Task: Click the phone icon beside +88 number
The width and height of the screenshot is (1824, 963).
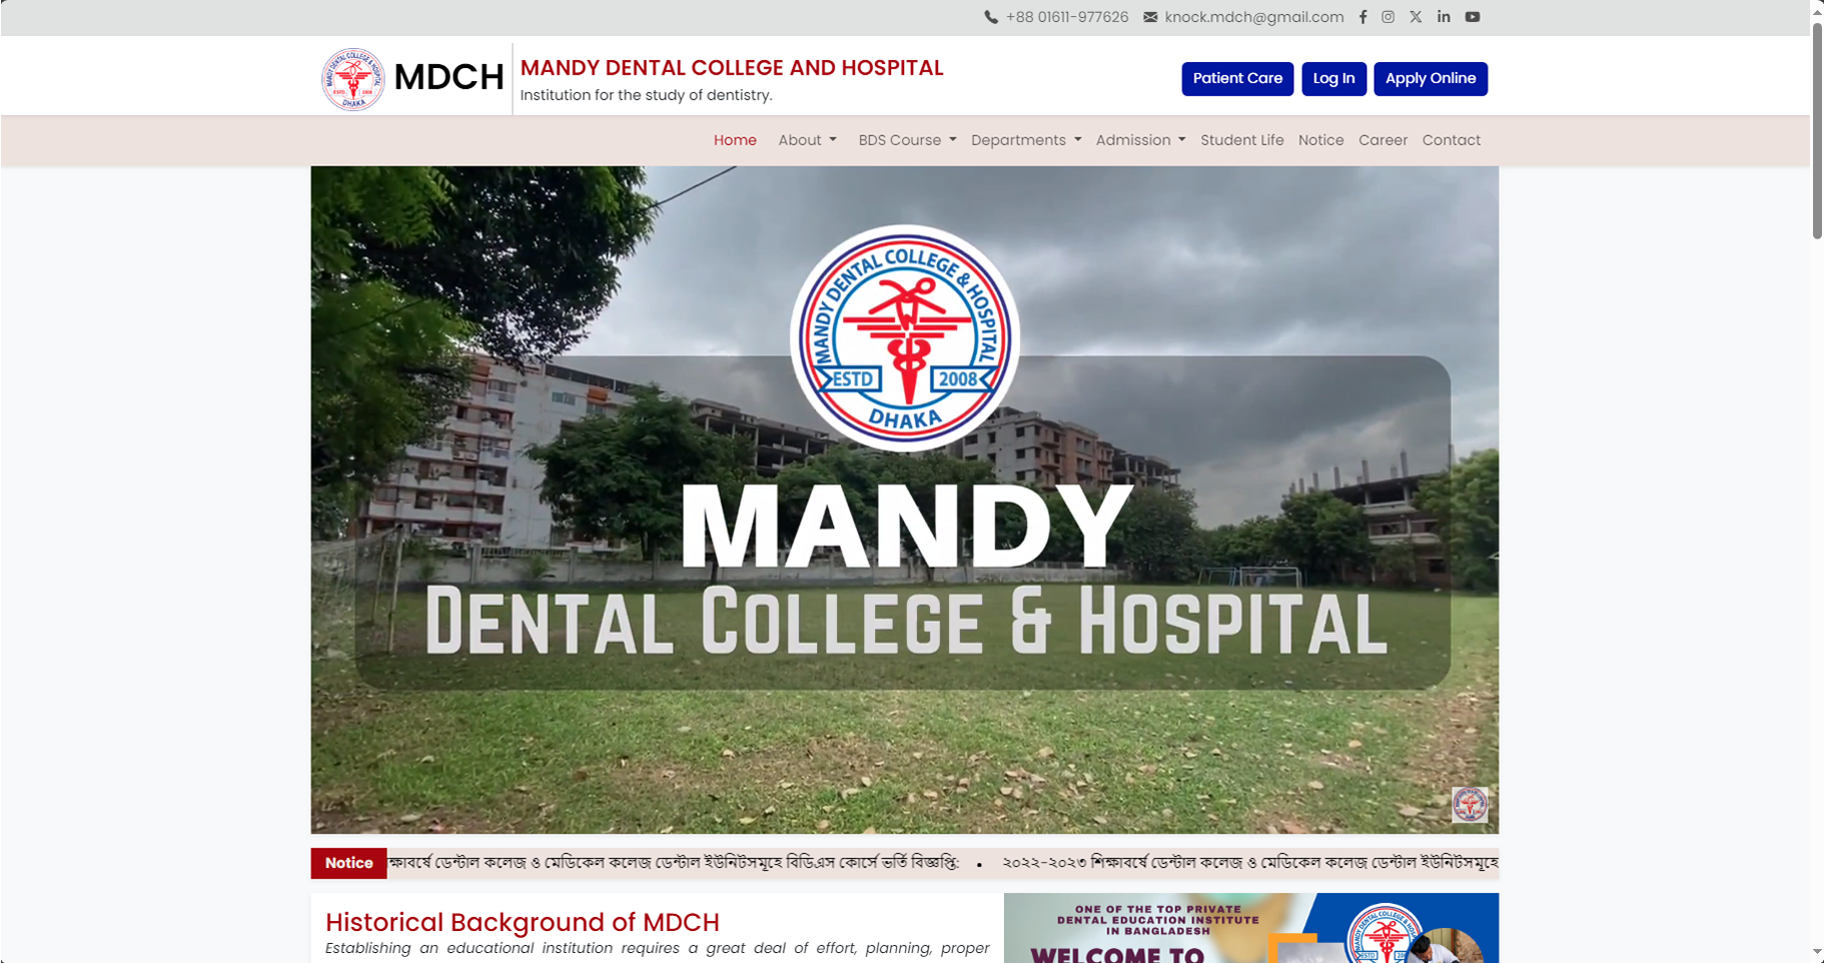Action: pyautogui.click(x=991, y=17)
